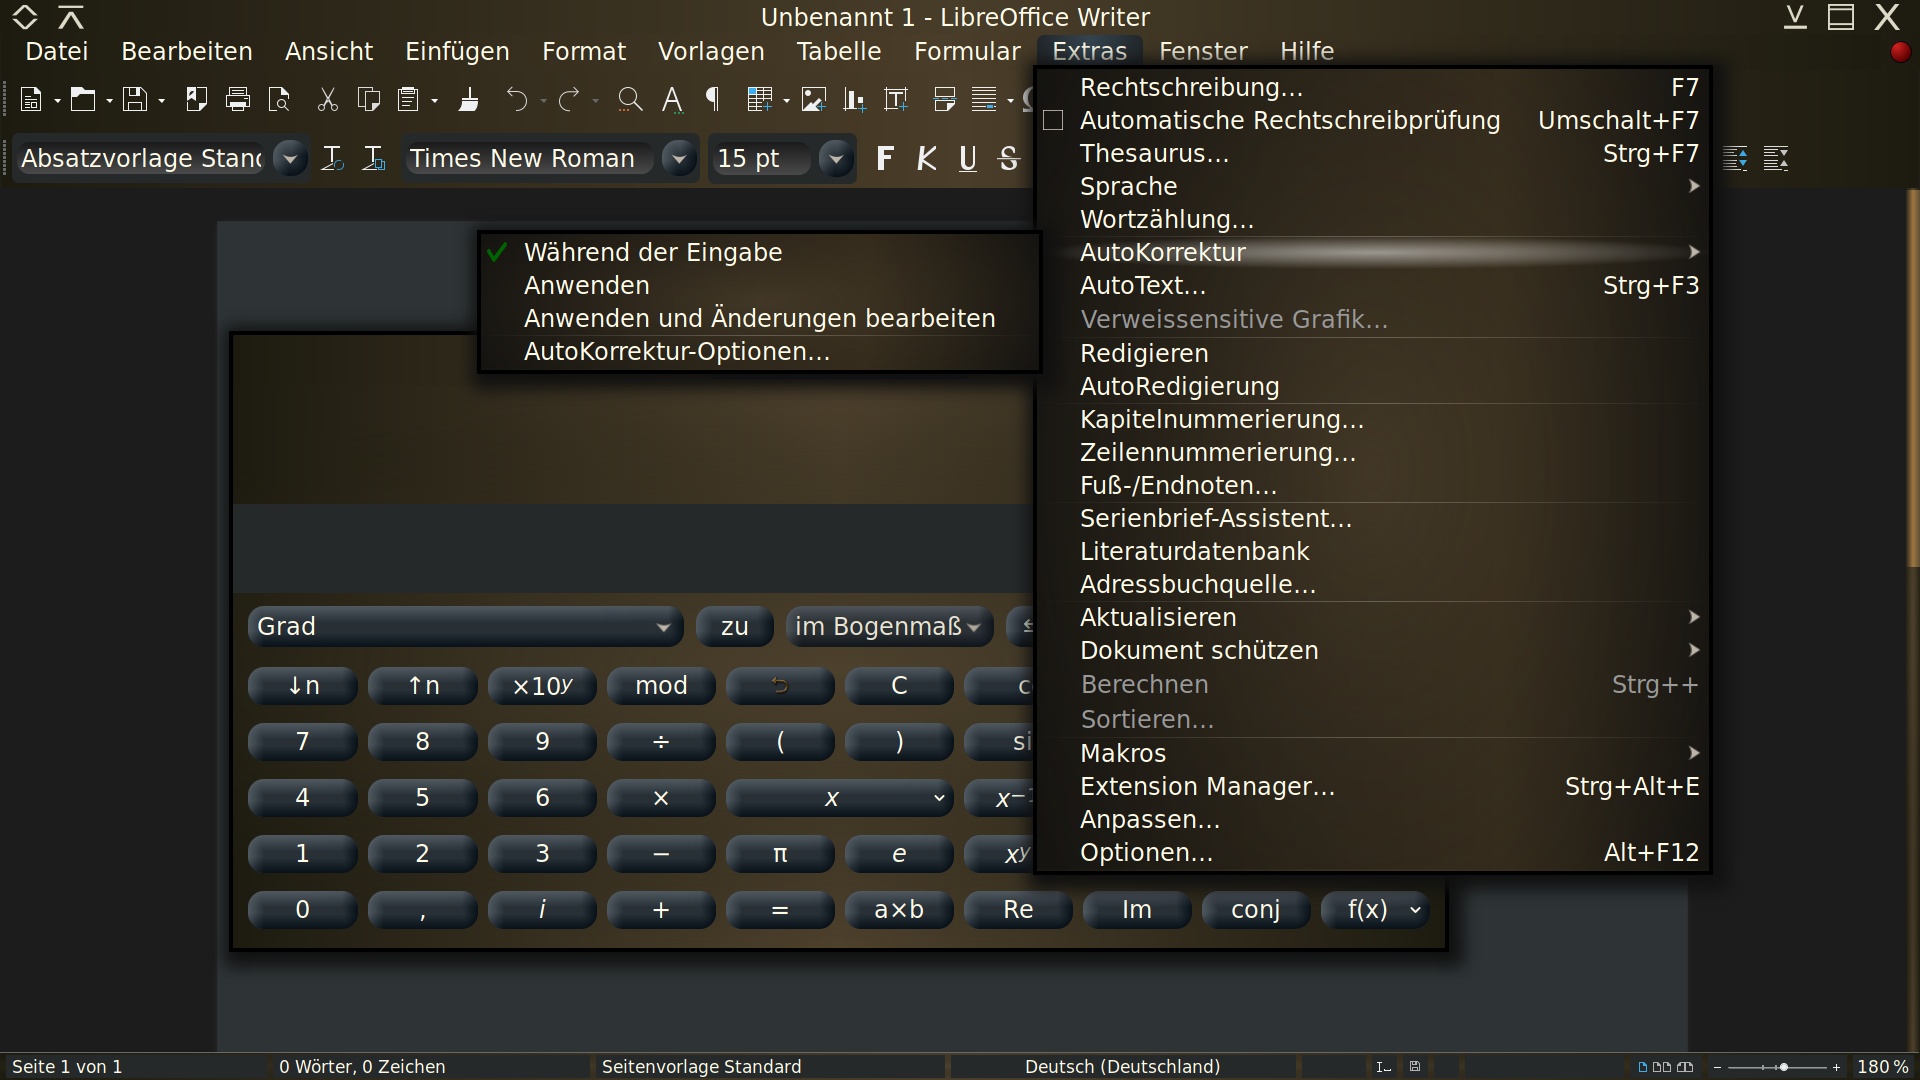
Task: Toggle Italic formatting (K)
Action: click(x=927, y=158)
